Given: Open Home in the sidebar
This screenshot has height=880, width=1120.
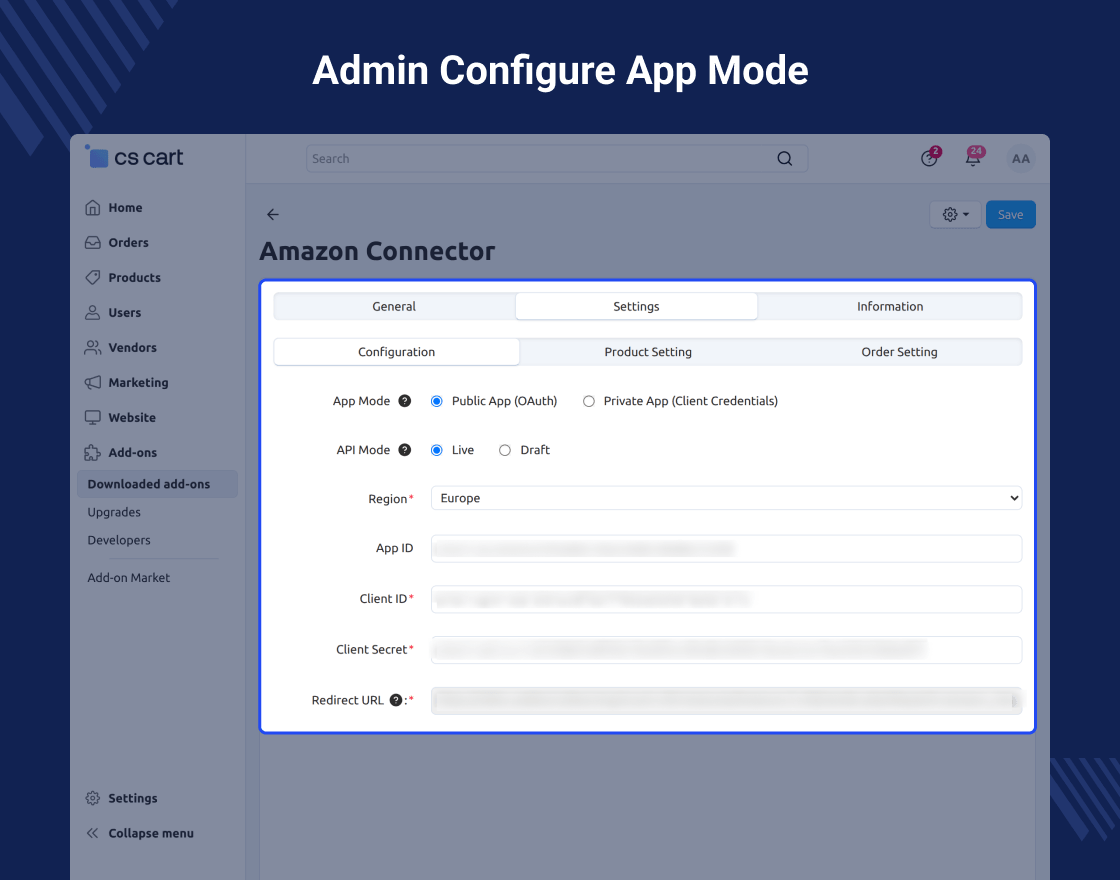Looking at the screenshot, I should tap(126, 208).
